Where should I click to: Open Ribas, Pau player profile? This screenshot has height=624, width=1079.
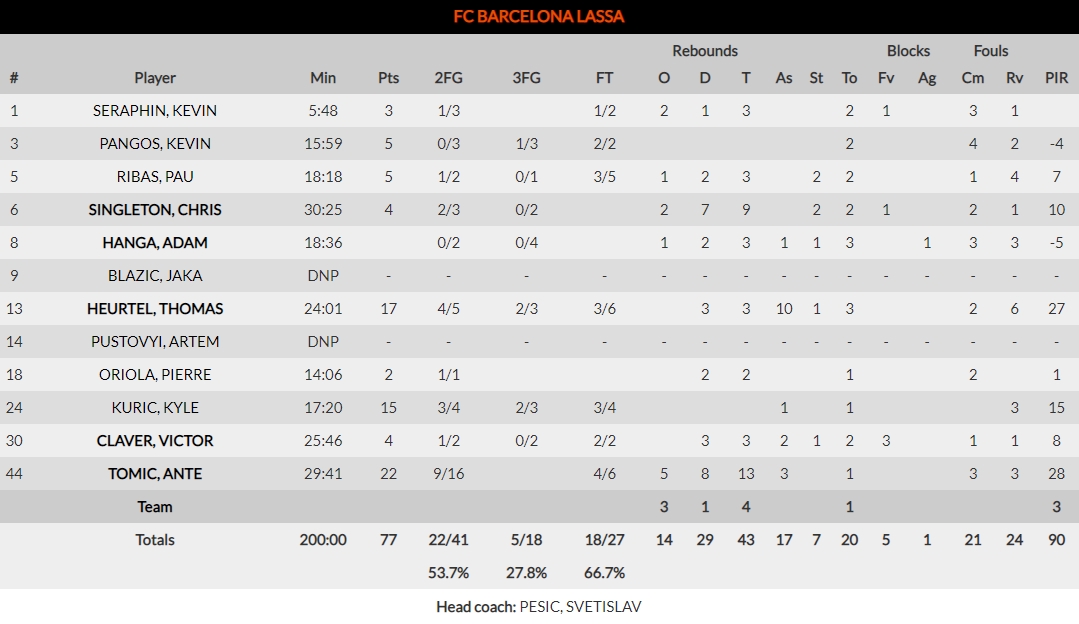coord(155,177)
